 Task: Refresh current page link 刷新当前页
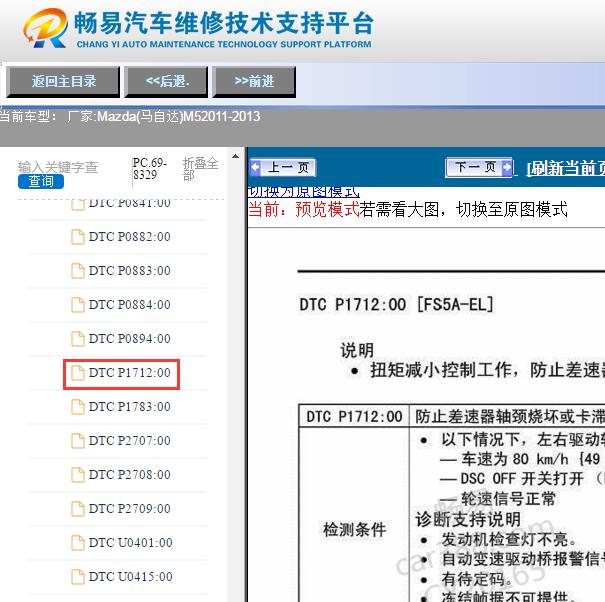click(x=566, y=168)
